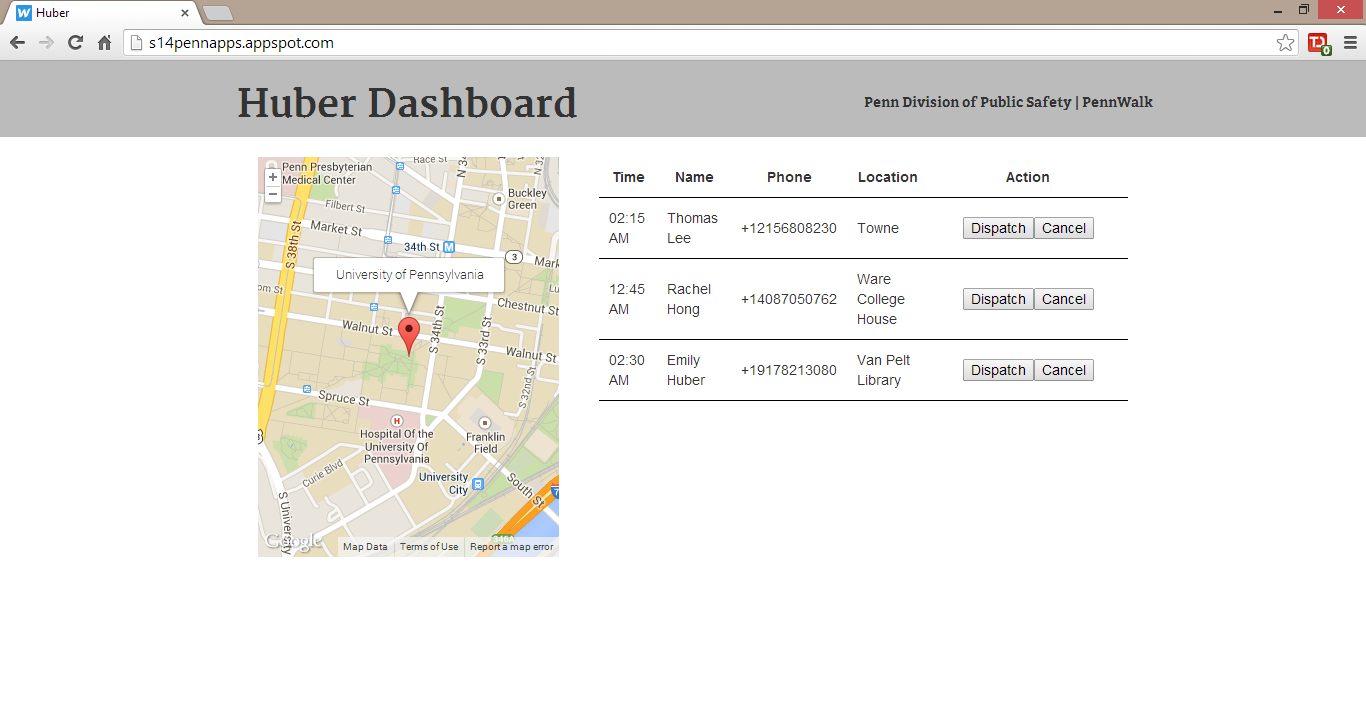Click the University City transit icon
1366x726 pixels.
(478, 485)
